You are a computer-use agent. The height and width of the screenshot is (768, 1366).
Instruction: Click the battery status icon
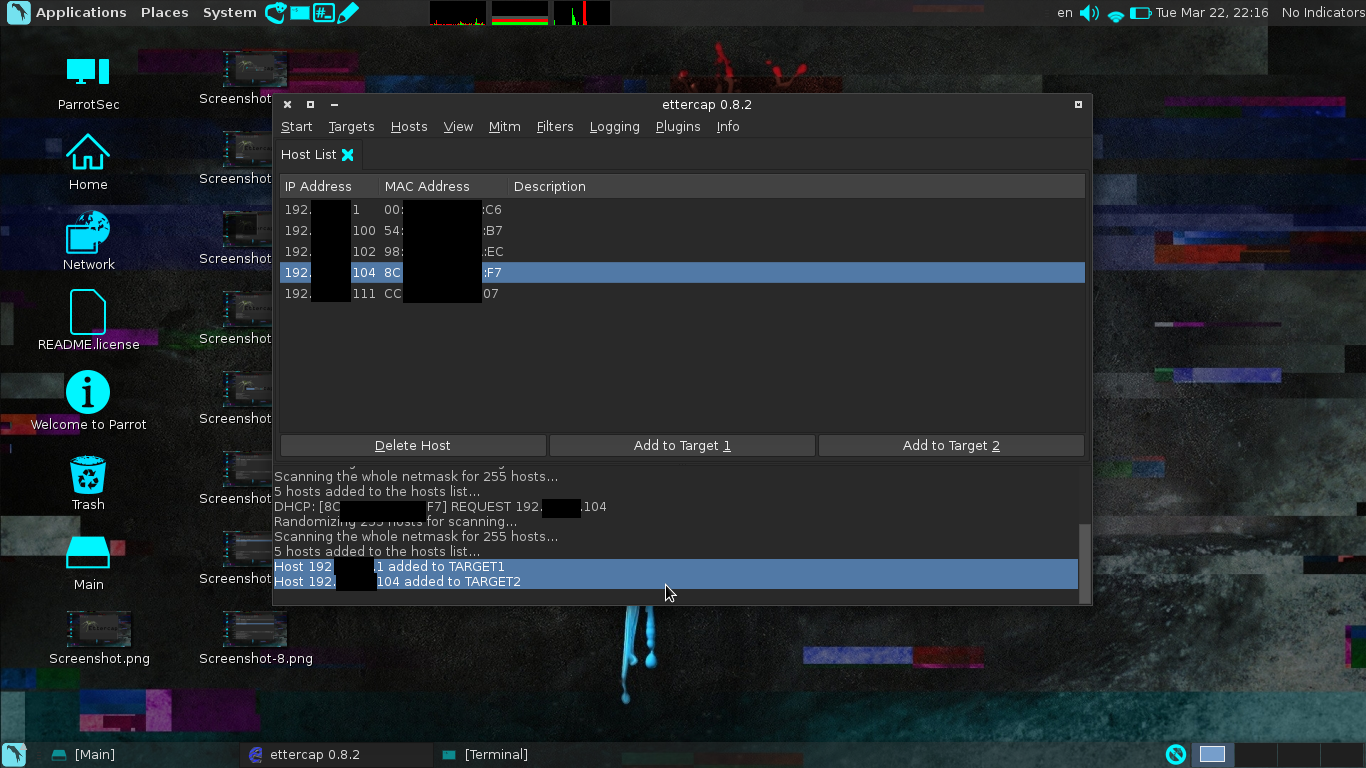(1141, 13)
